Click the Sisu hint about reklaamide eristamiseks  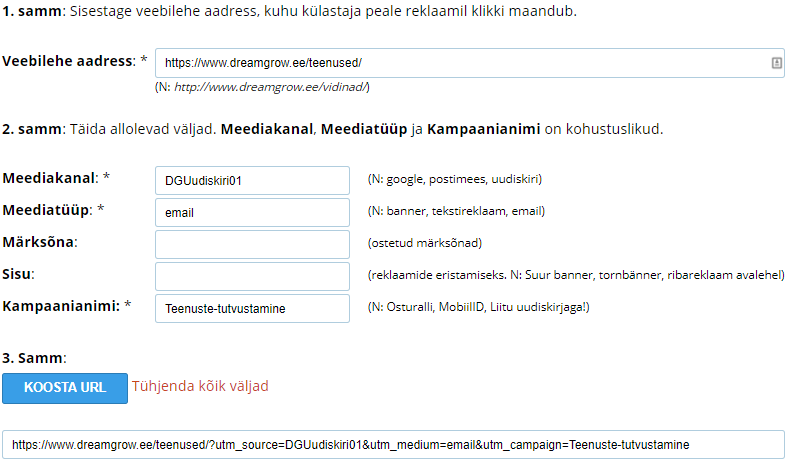point(576,275)
